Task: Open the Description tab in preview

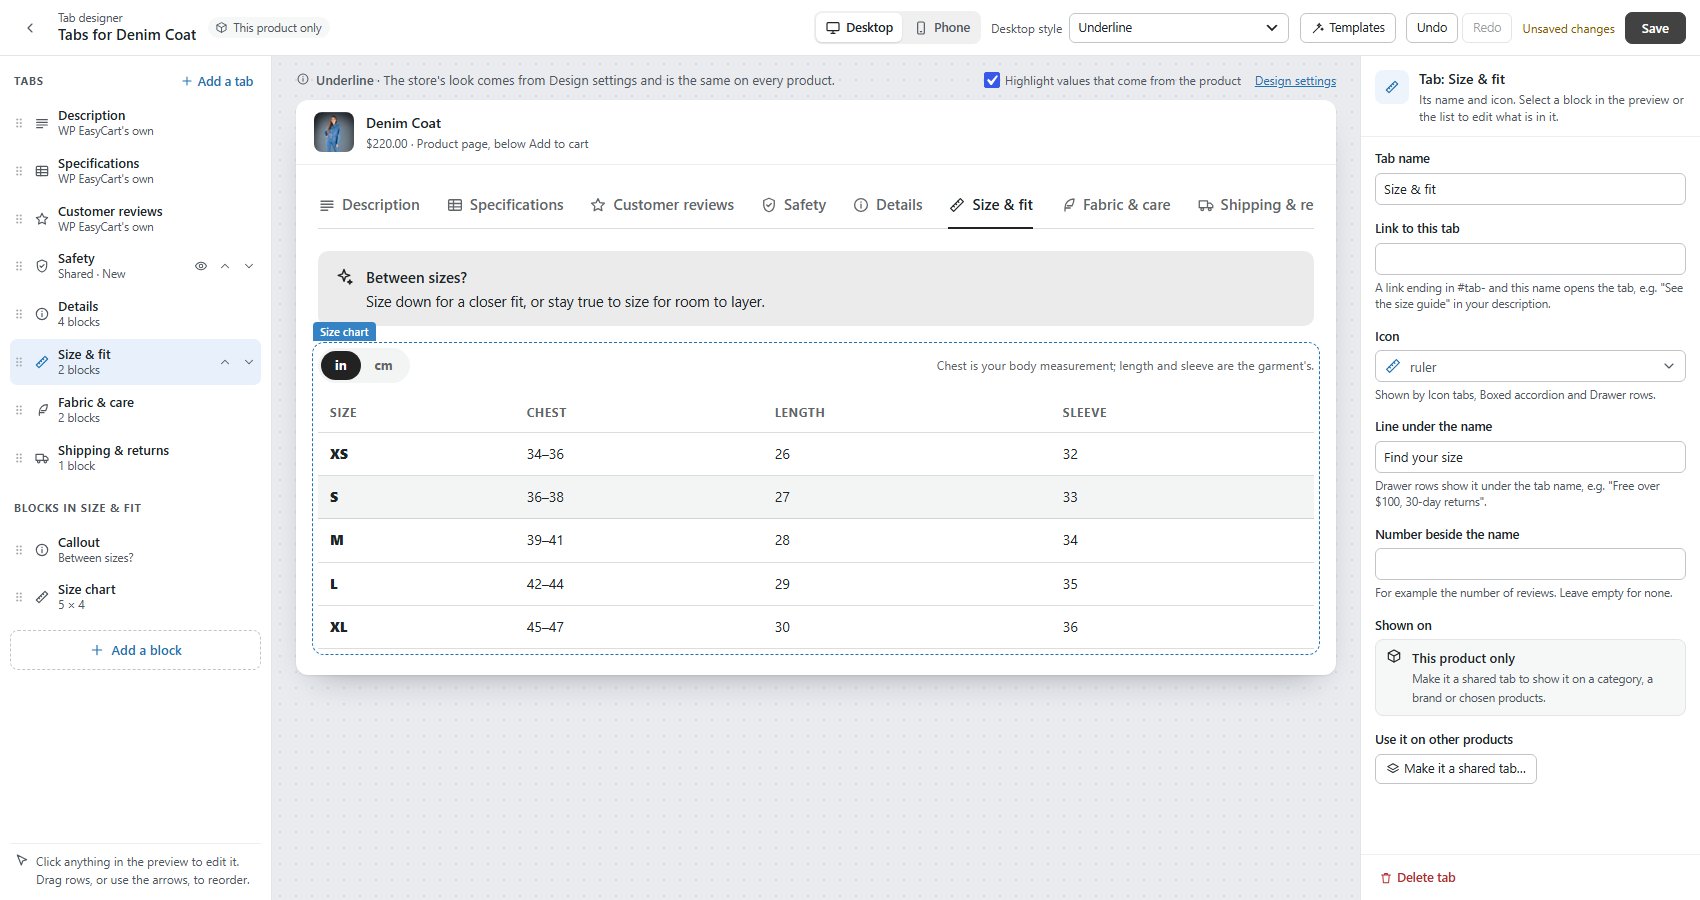Action: click(x=369, y=205)
